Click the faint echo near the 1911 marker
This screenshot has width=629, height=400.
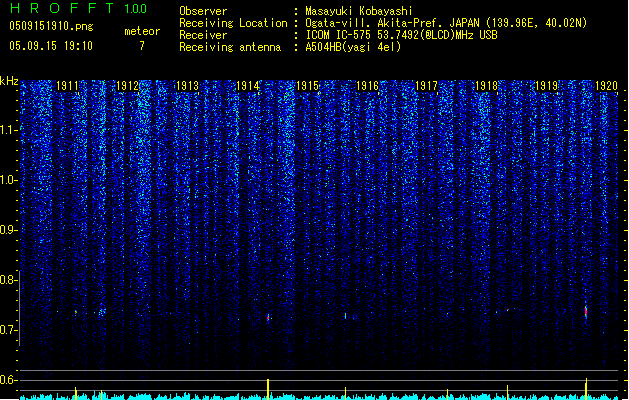(75, 312)
